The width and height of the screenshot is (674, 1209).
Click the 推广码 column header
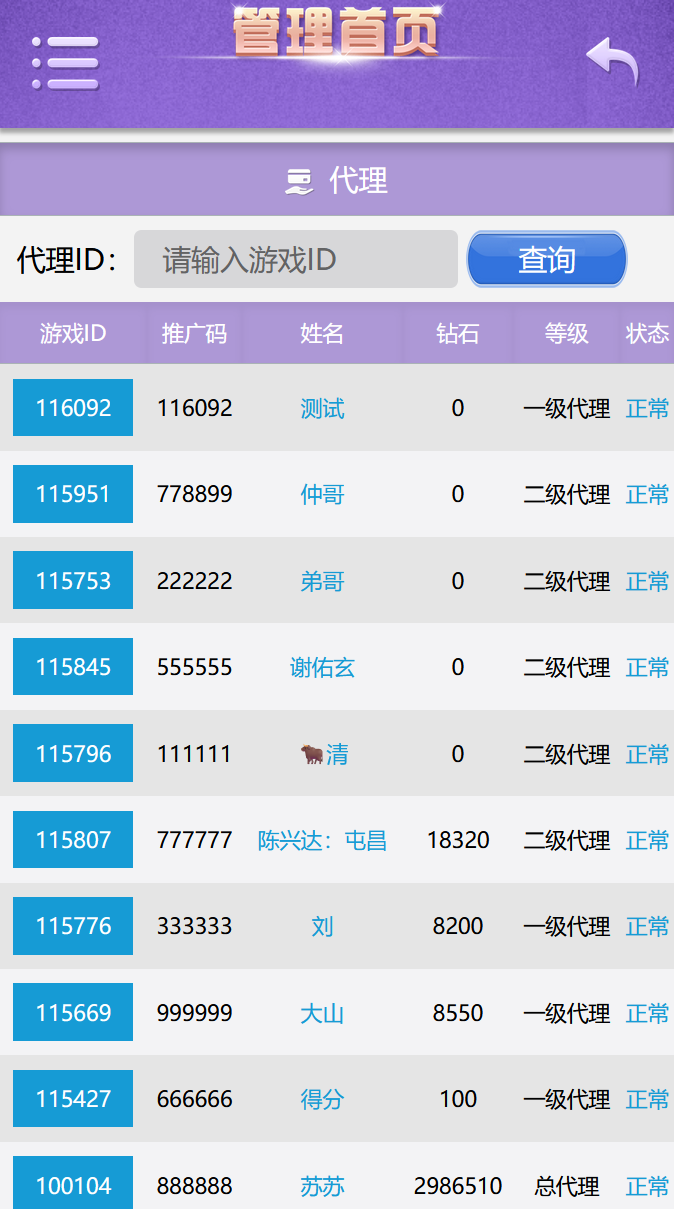coord(194,333)
